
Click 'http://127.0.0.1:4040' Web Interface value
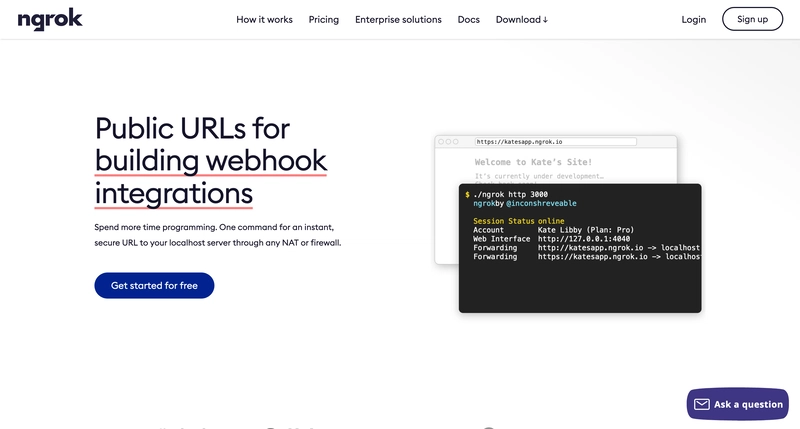pyautogui.click(x=584, y=239)
